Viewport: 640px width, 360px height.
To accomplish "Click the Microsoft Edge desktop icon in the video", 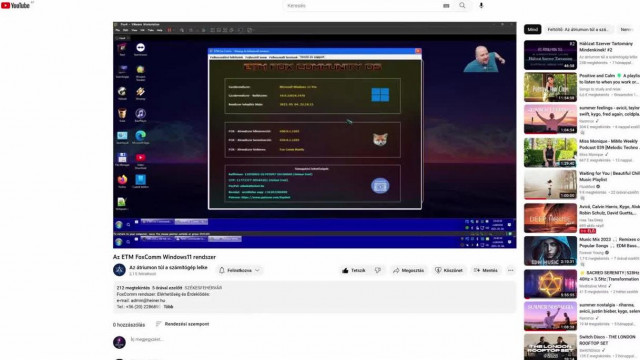I will click(x=140, y=137).
